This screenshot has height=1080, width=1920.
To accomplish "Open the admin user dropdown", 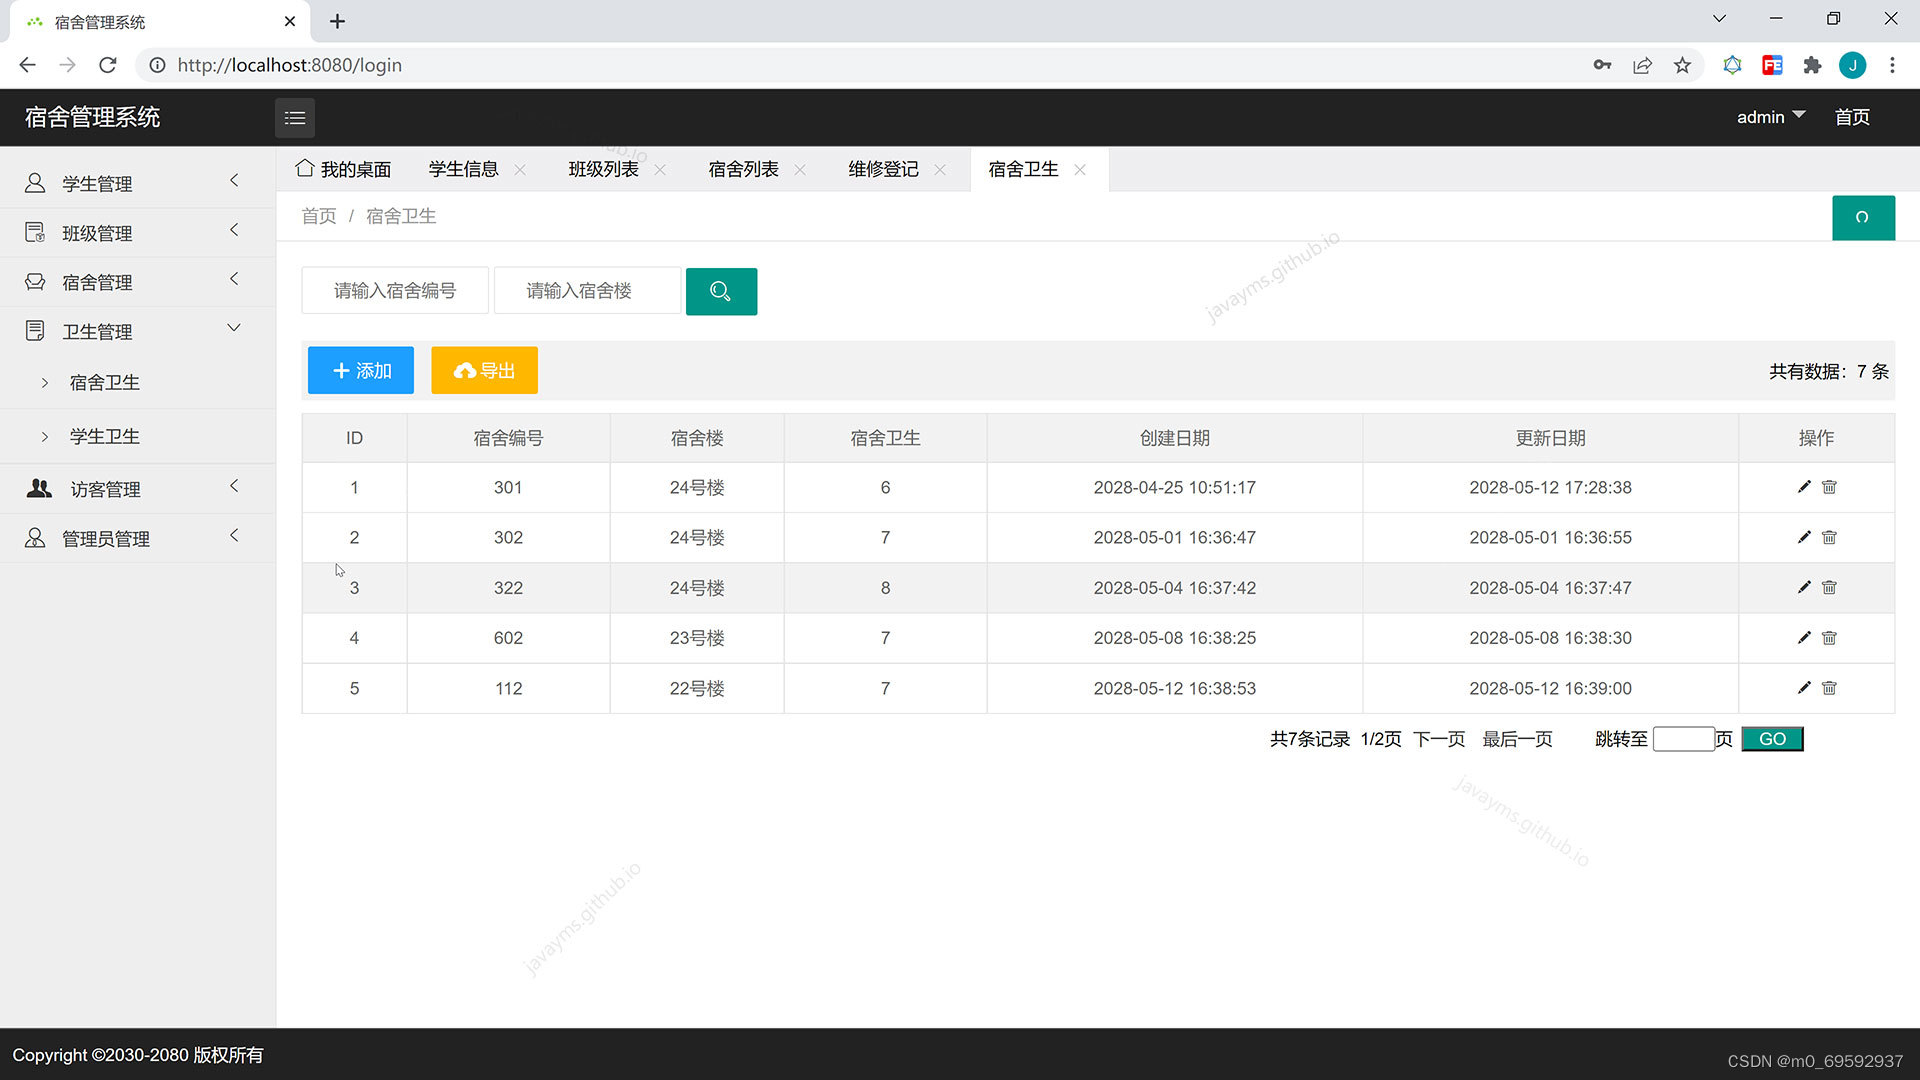I will click(1770, 117).
